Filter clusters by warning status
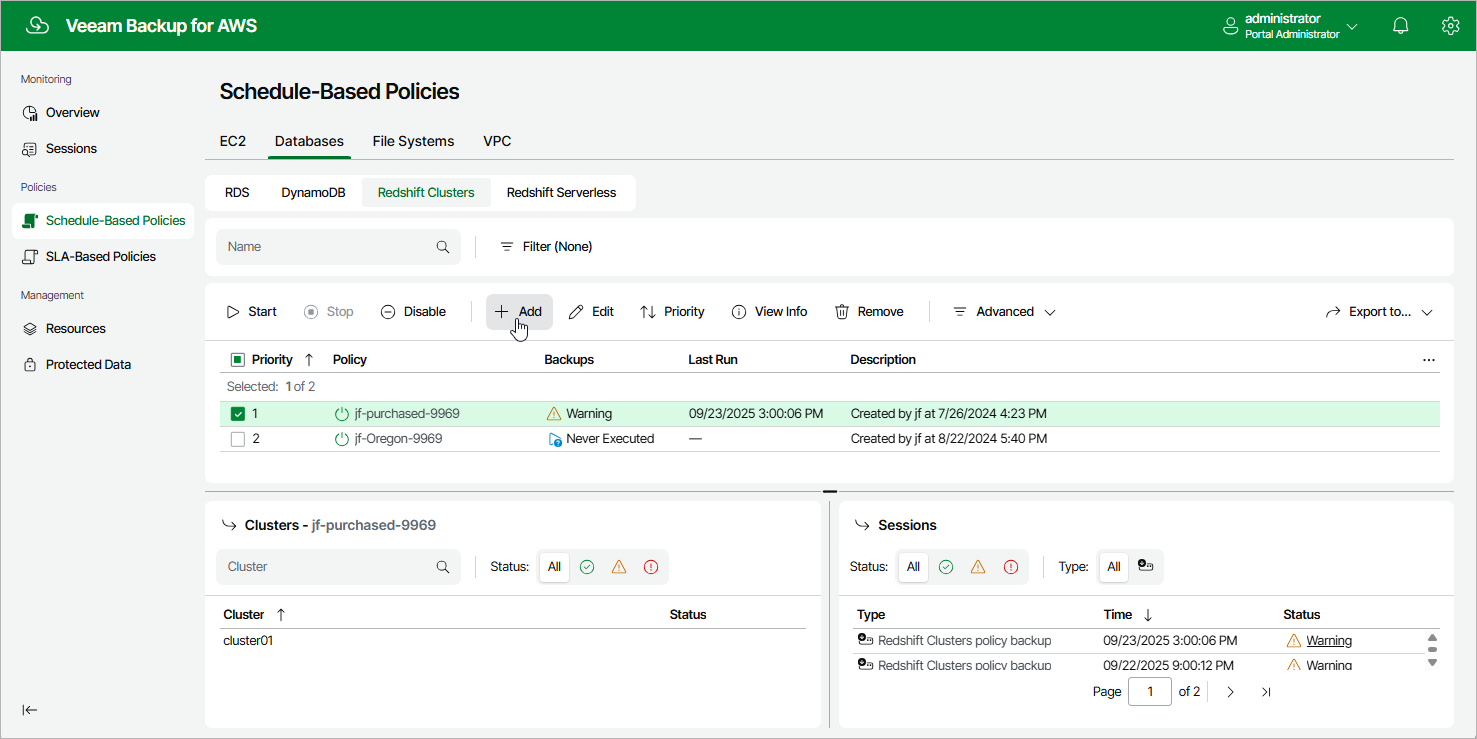The width and height of the screenshot is (1477, 739). 619,567
